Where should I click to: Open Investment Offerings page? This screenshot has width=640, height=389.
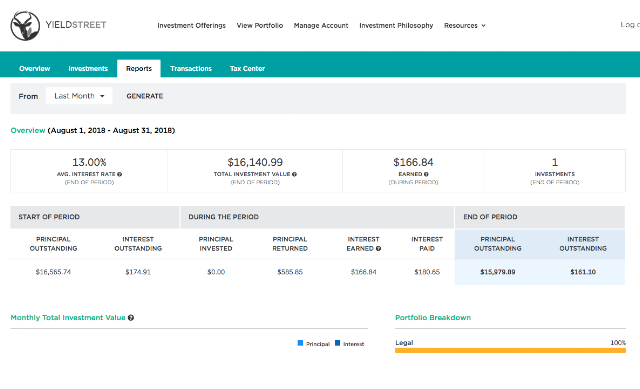point(191,25)
